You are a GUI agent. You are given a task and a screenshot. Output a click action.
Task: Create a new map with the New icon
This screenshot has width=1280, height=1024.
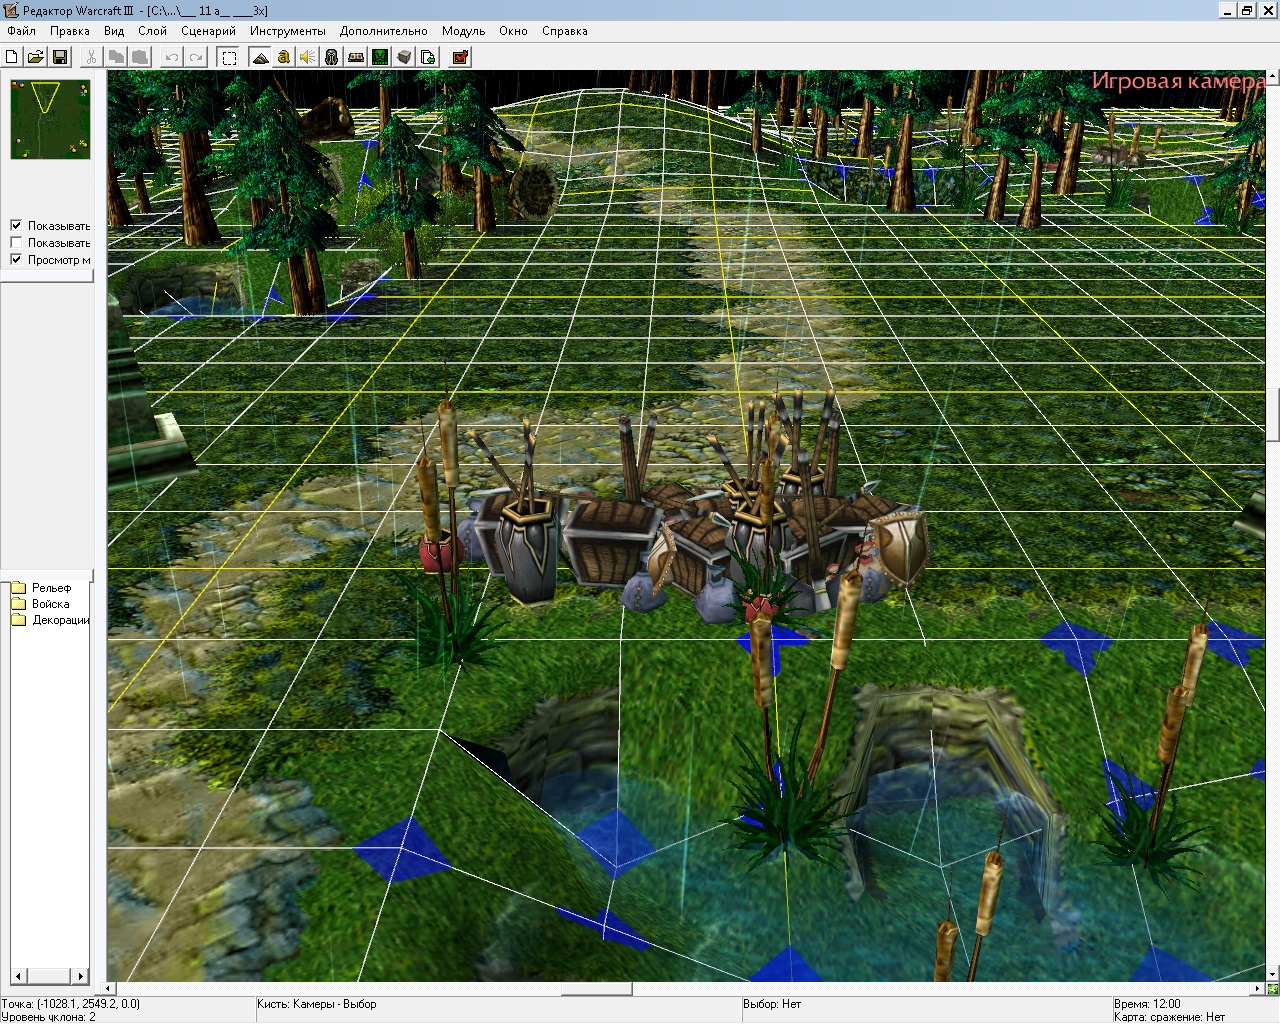coord(12,57)
